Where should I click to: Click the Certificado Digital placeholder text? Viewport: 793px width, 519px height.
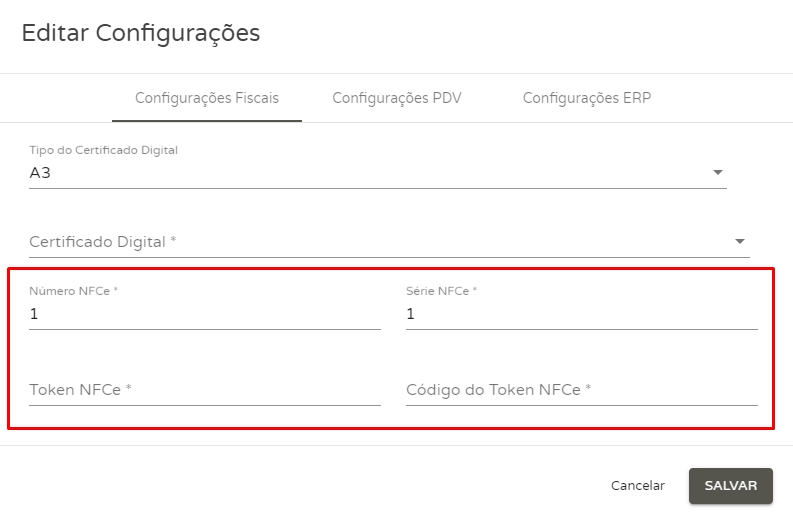(x=103, y=242)
